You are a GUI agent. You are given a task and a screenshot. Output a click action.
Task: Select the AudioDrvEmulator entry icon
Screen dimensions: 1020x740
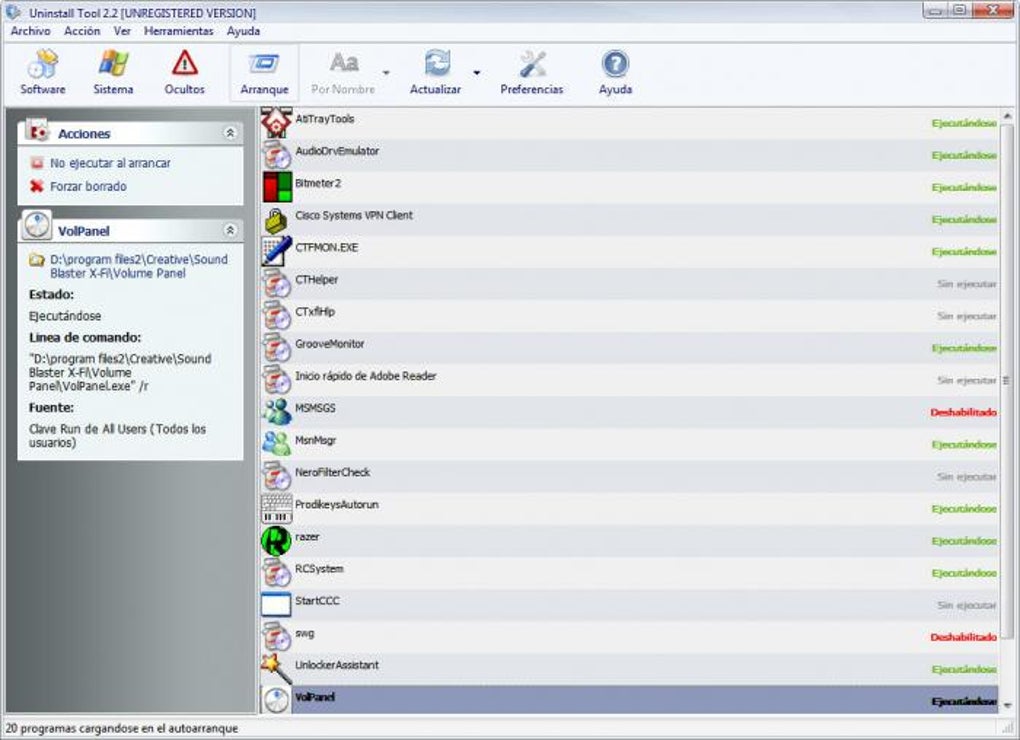(276, 155)
